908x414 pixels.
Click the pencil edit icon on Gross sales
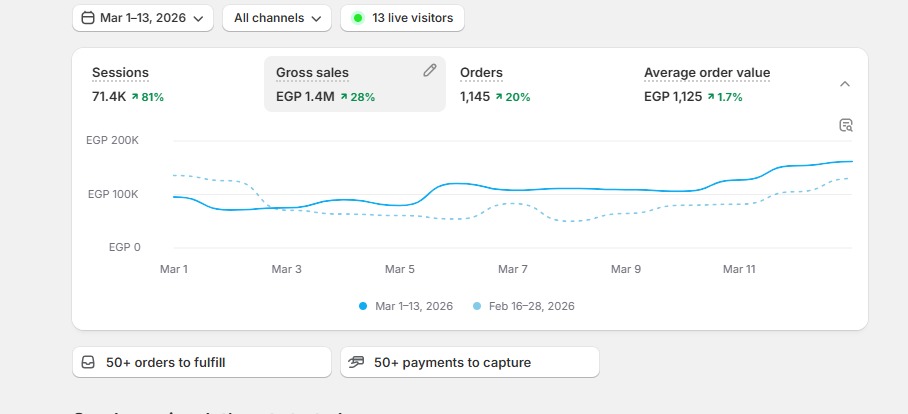(429, 71)
